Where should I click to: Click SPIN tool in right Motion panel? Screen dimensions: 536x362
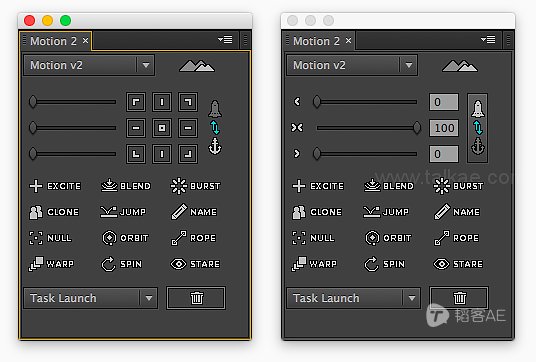[385, 264]
